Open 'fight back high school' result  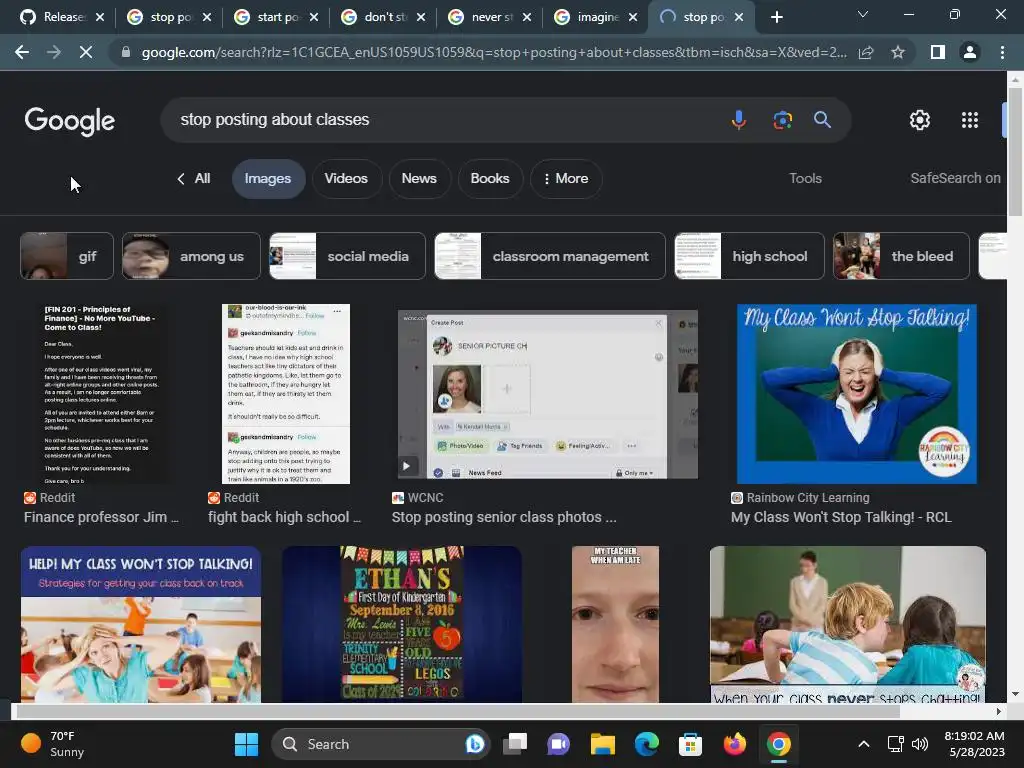[x=284, y=517]
